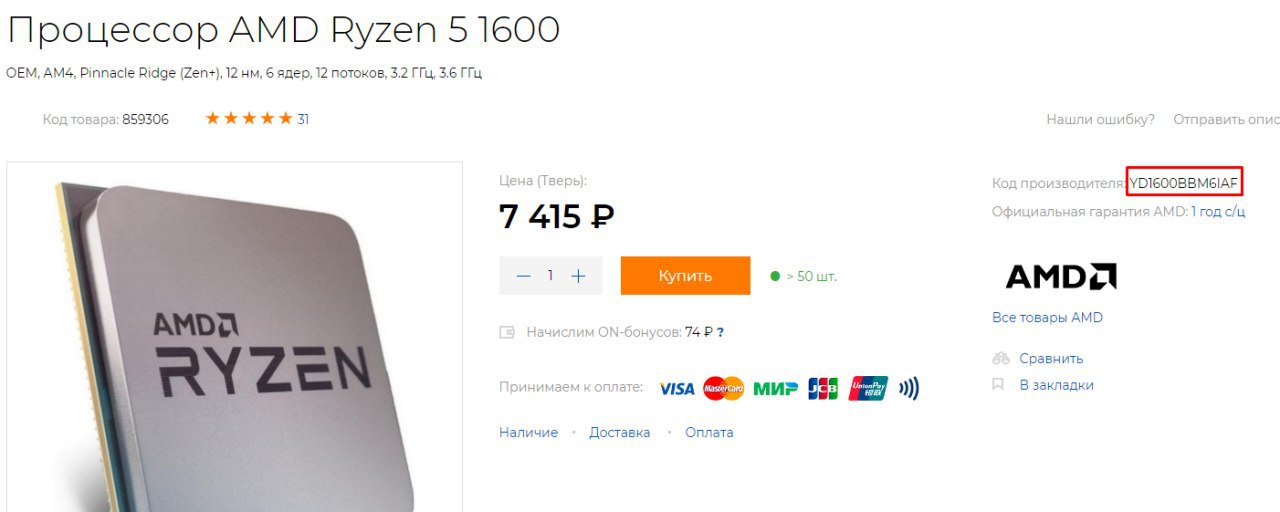The height and width of the screenshot is (512, 1280).
Task: Click the contactless payment icon
Action: point(908,388)
